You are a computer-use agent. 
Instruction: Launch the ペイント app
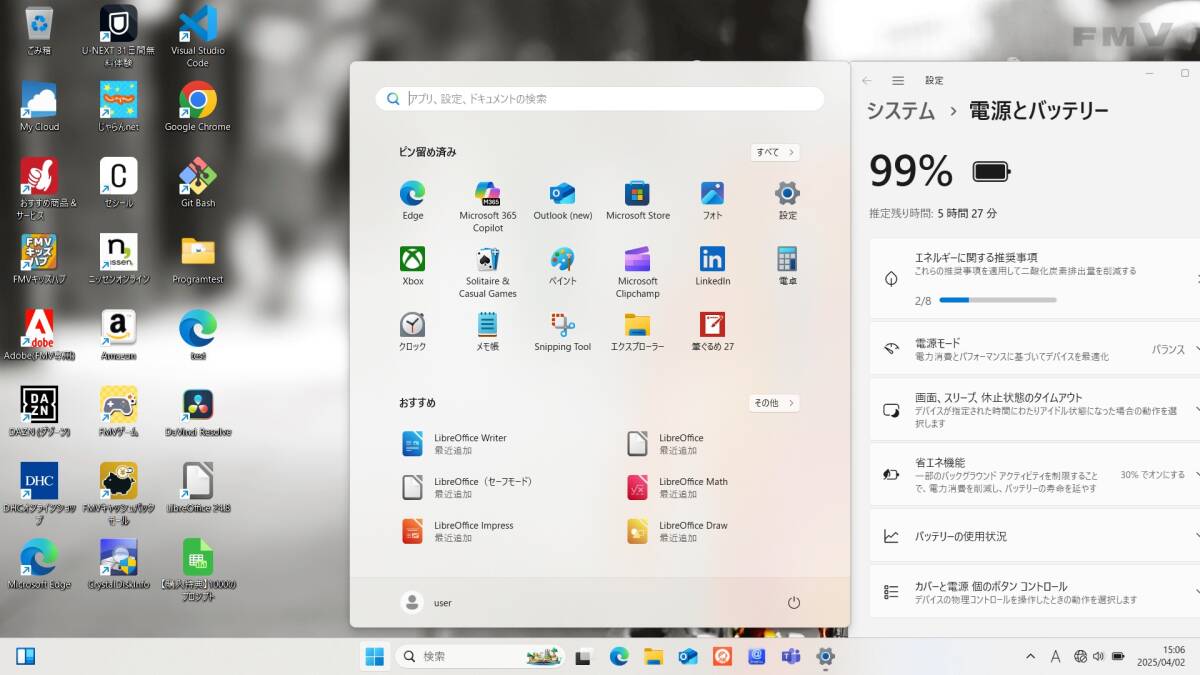[x=562, y=267]
